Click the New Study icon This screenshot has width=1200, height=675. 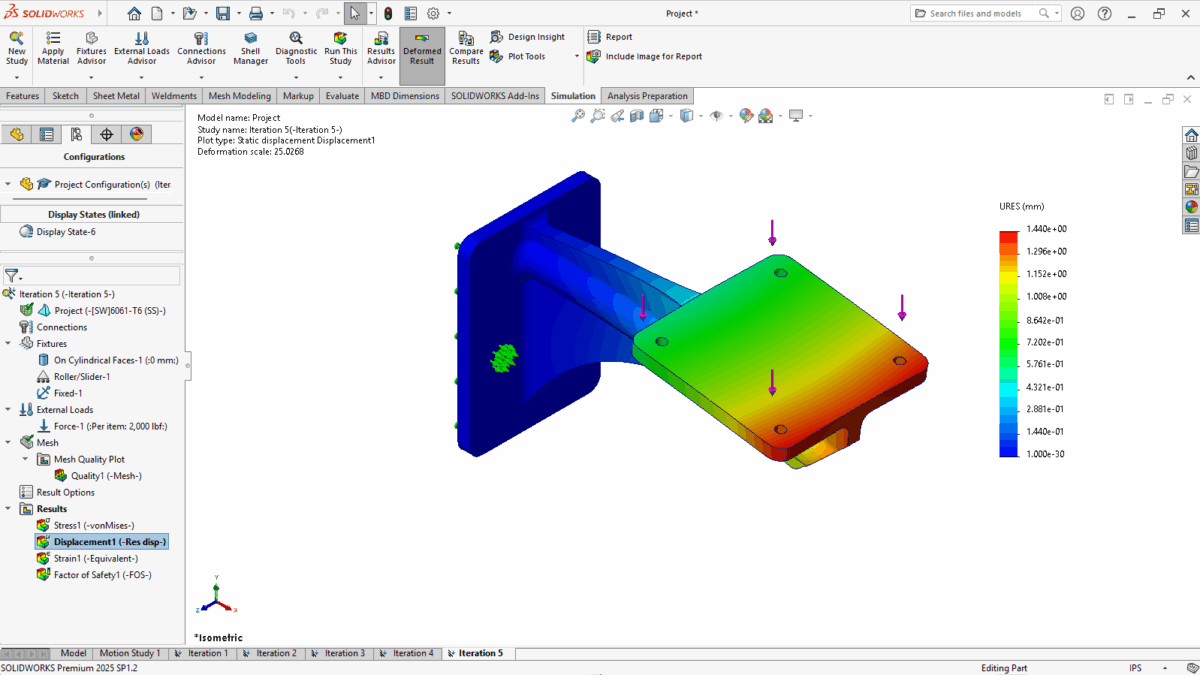tap(16, 38)
